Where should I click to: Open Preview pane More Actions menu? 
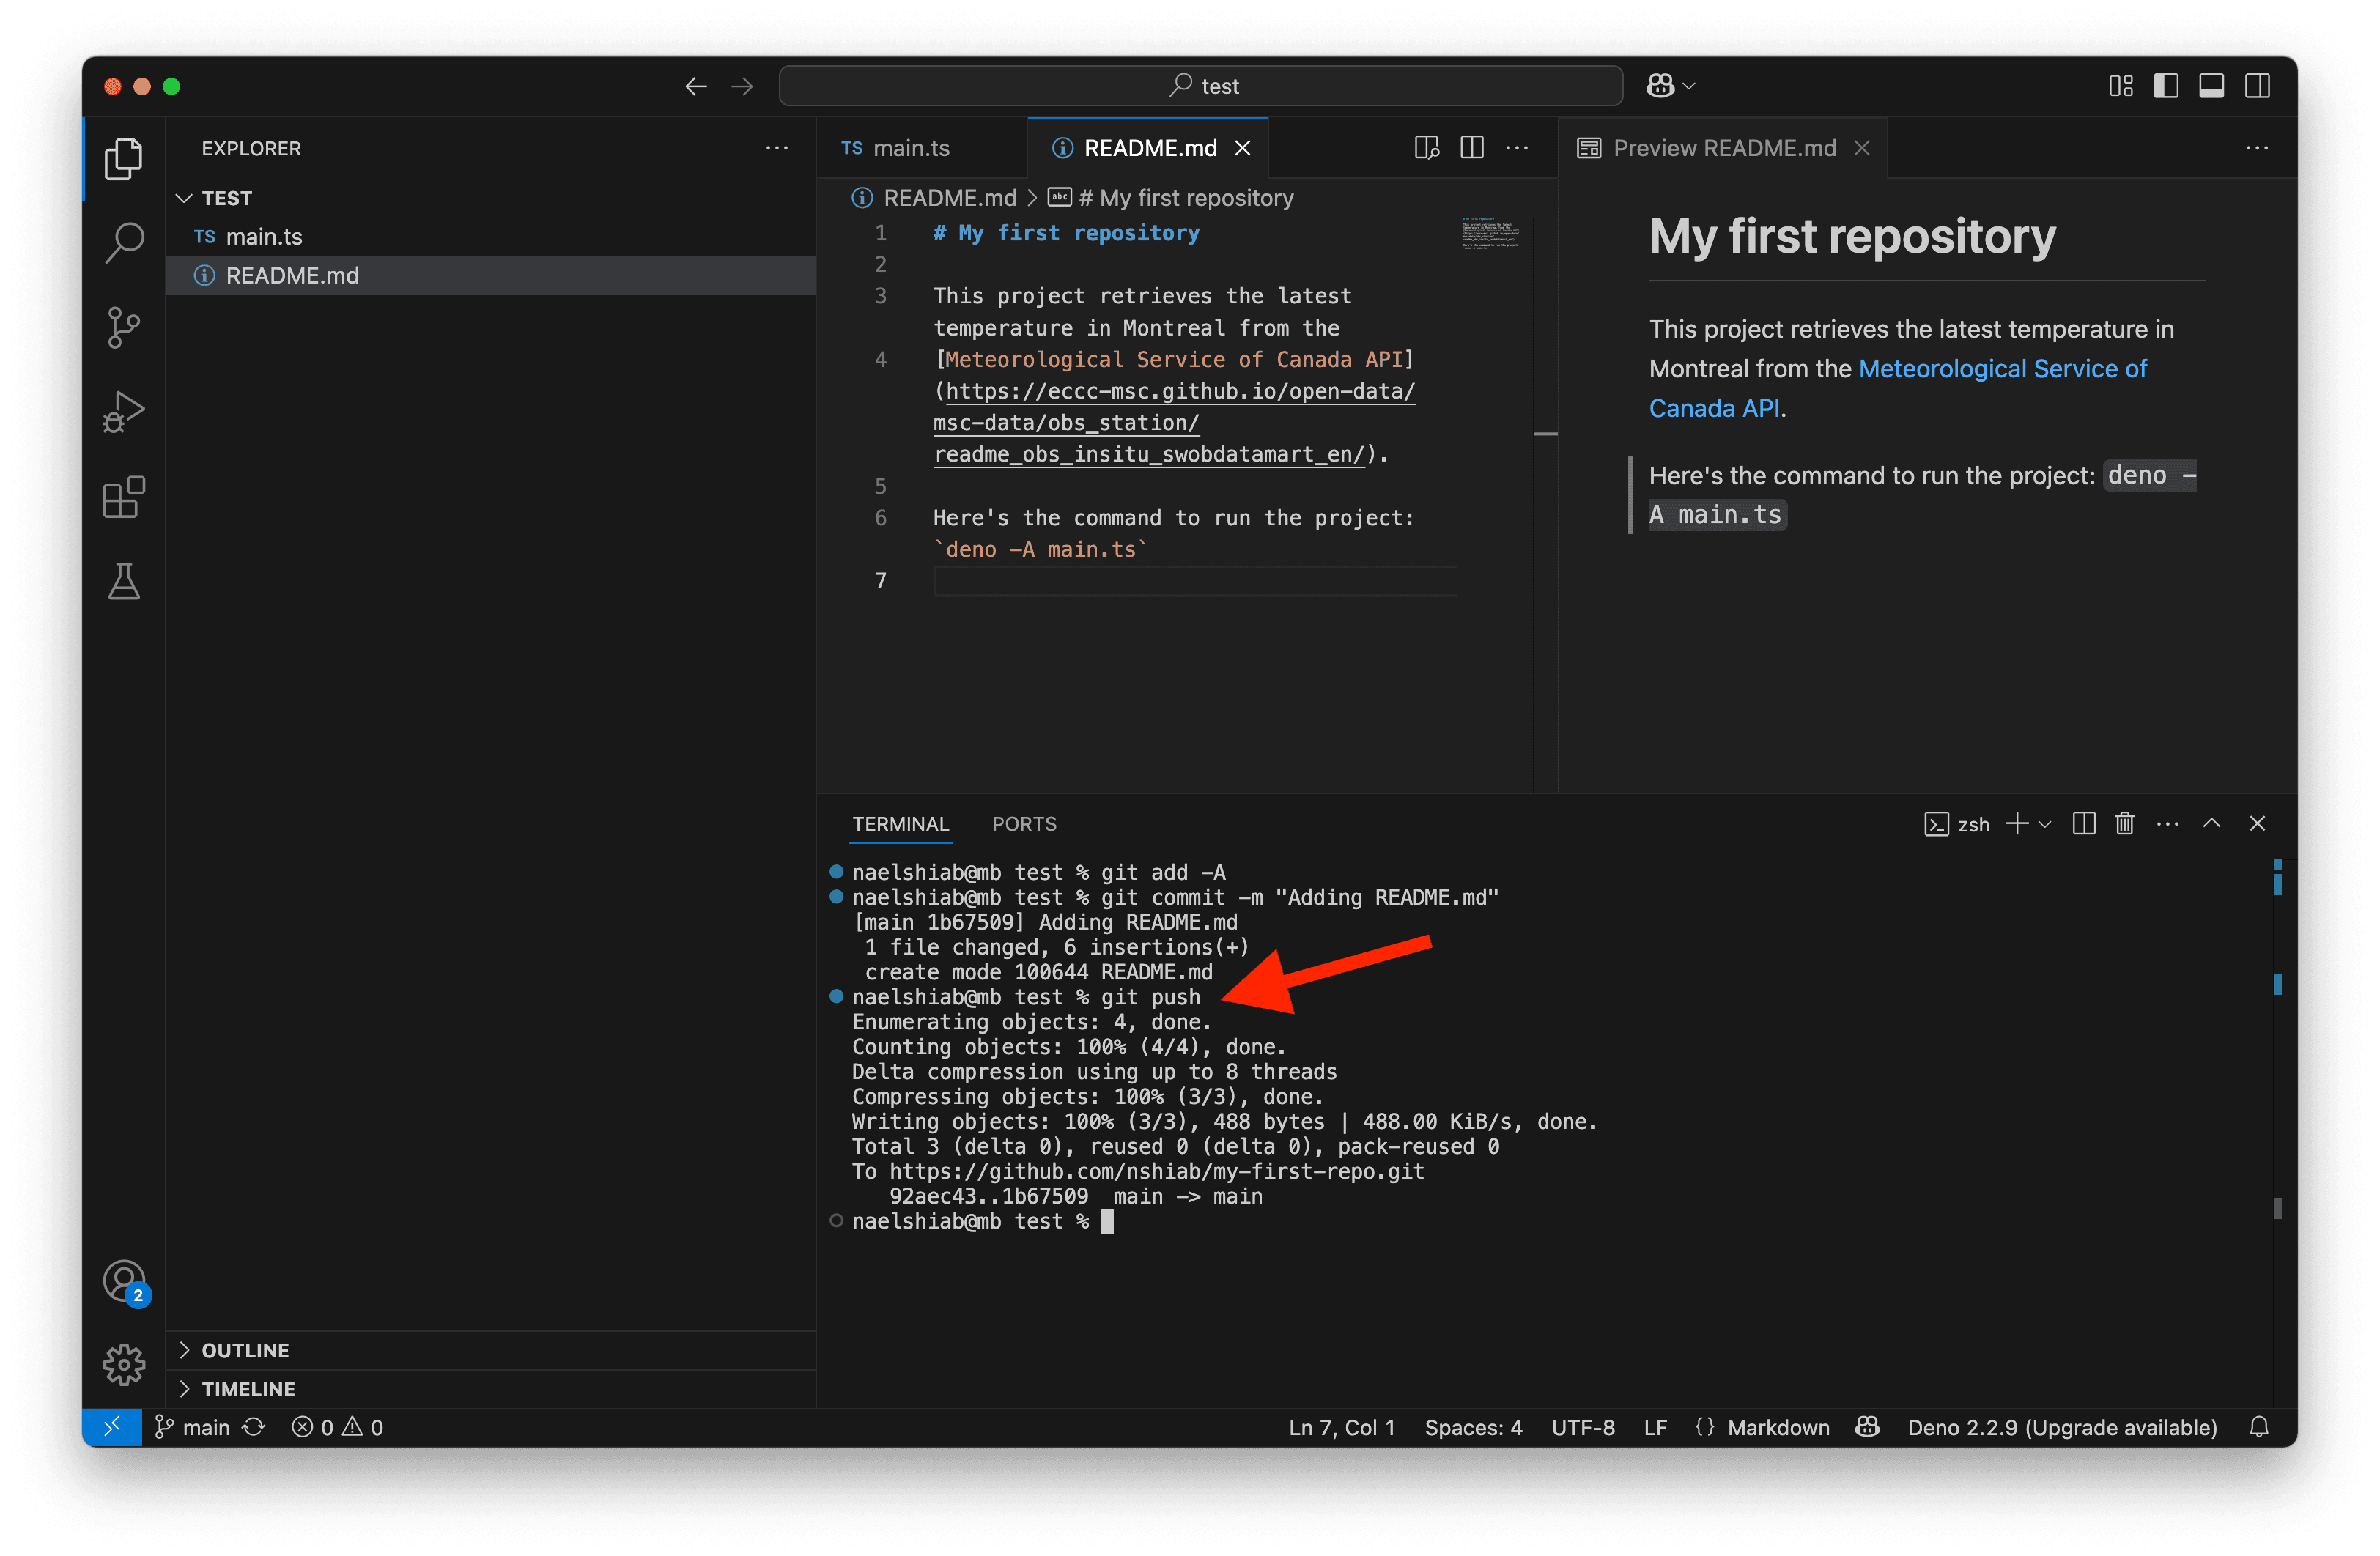(2257, 148)
